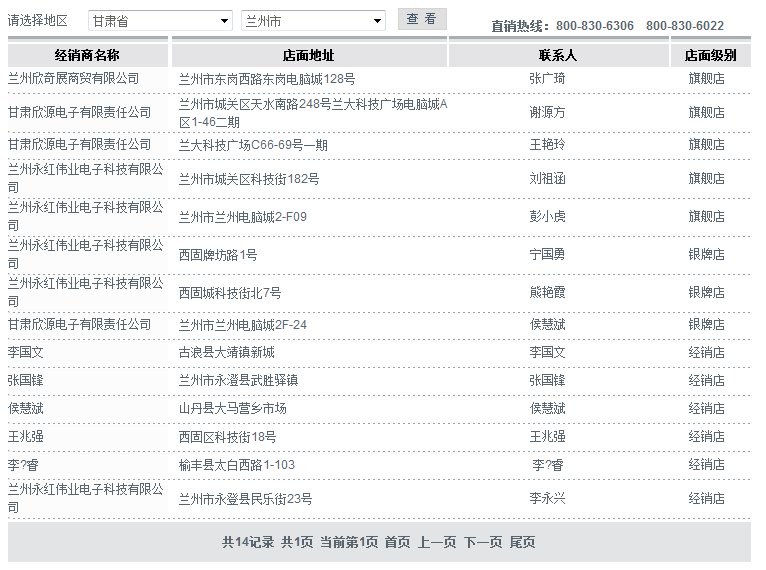The height and width of the screenshot is (570, 766).
Task: Click the 请选择地区 label
Action: (38, 21)
